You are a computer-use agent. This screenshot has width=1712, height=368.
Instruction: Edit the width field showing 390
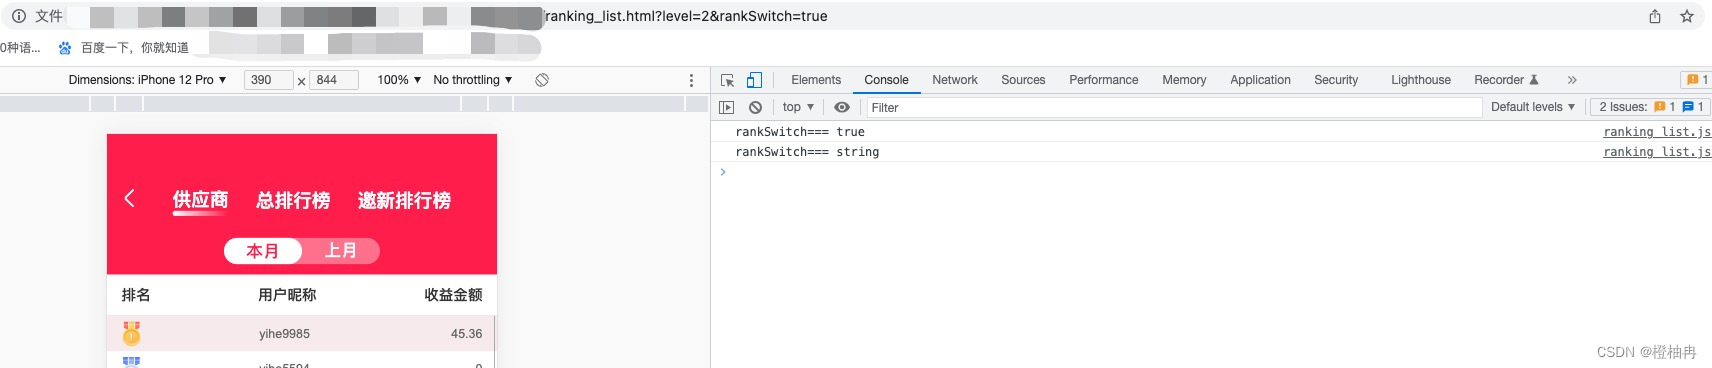click(x=268, y=80)
